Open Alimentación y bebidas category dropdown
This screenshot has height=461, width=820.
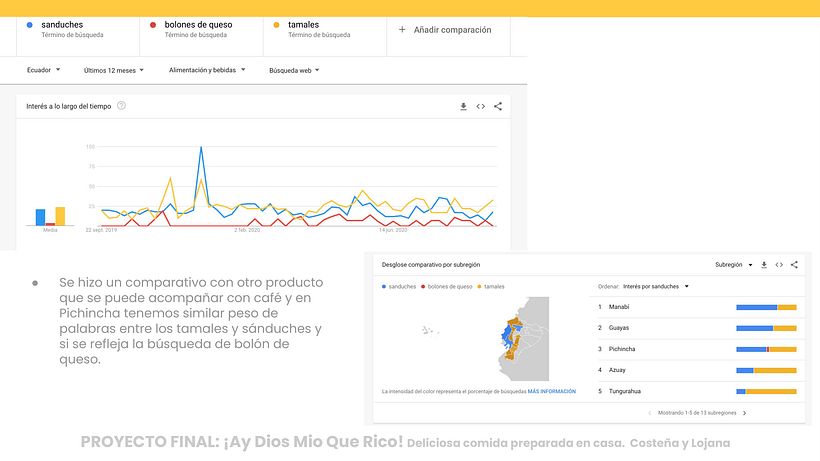(206, 70)
